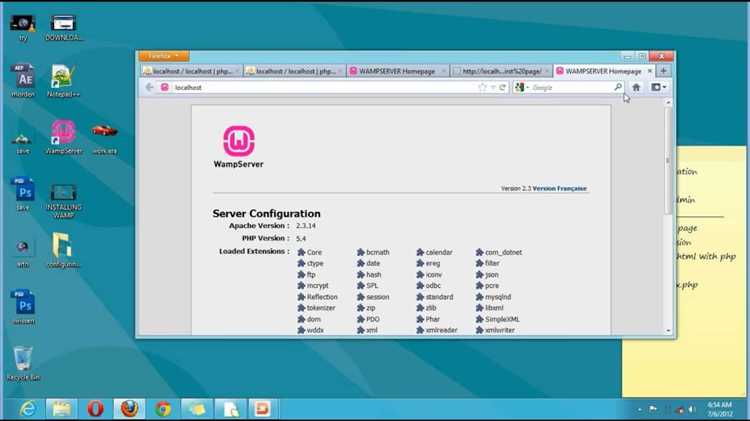
Task: Select the After Effects 'morden' file icon
Action: 23,81
